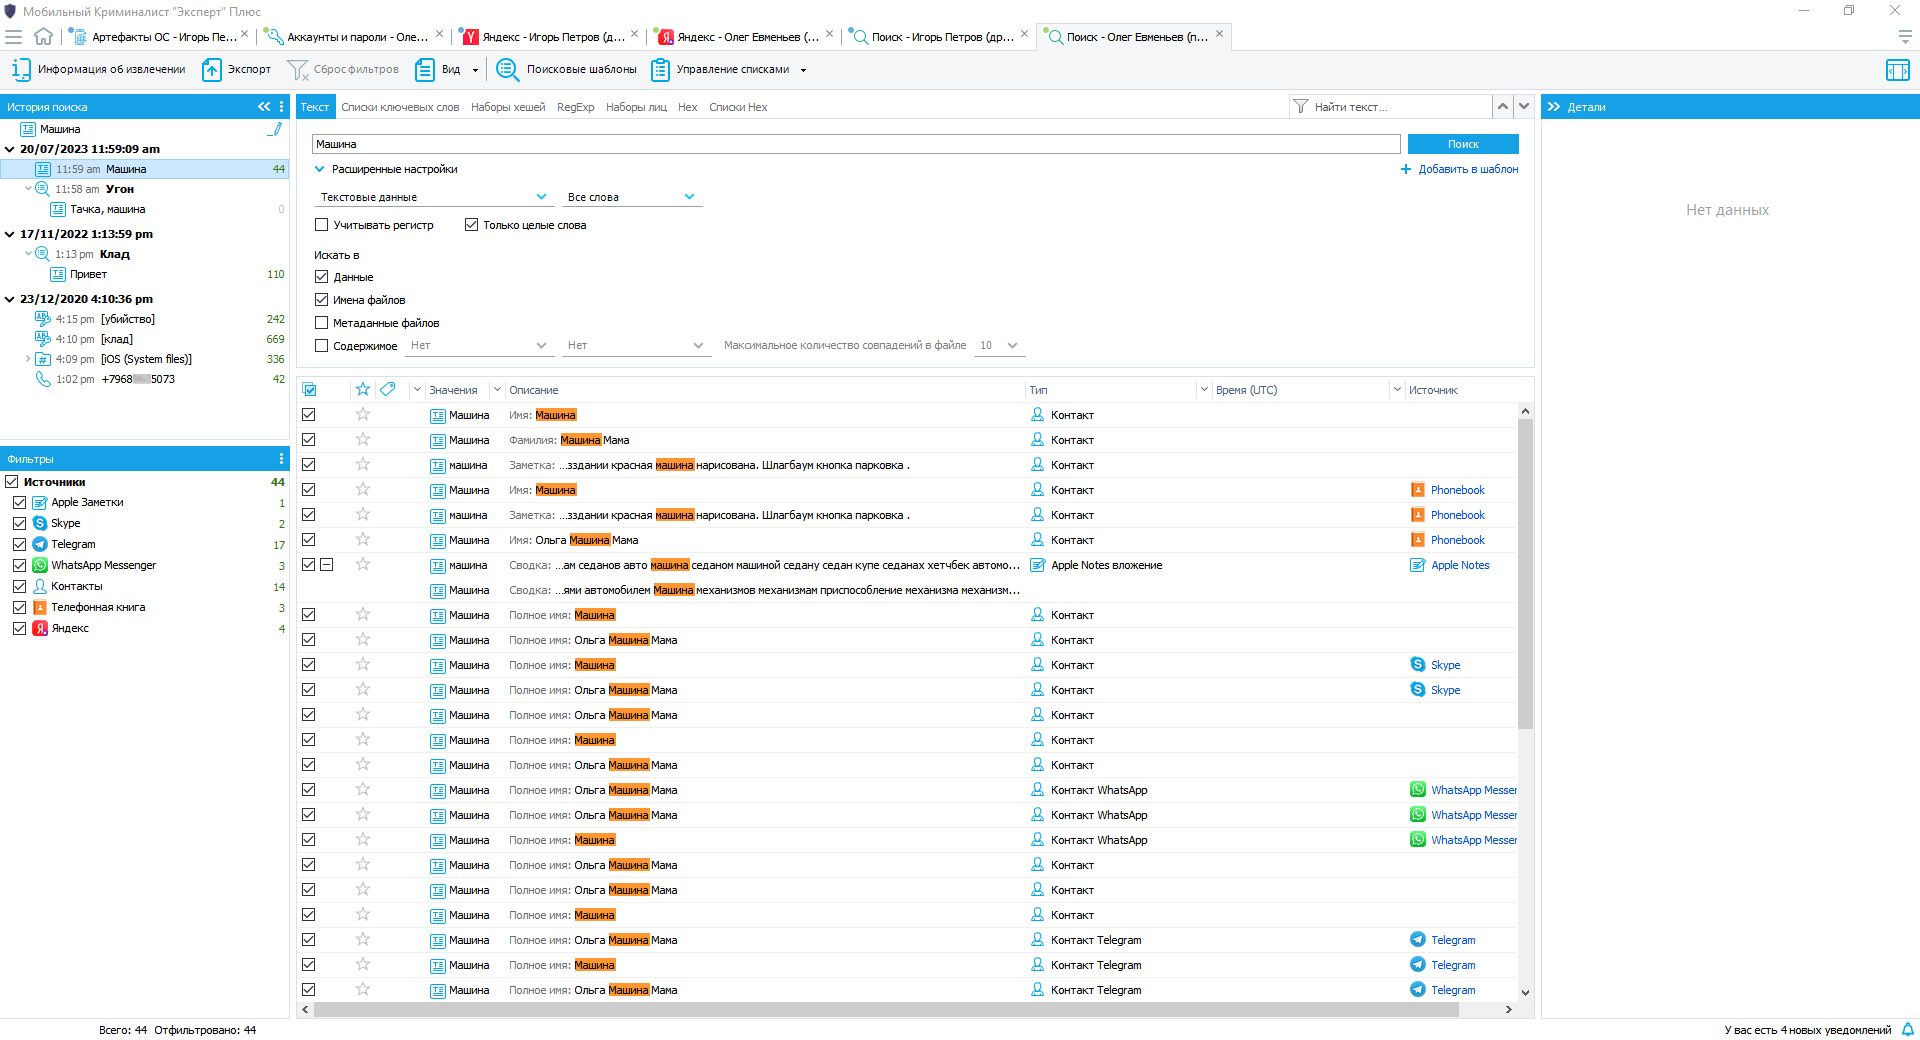This screenshot has height=1040, width=1920.
Task: Click the home icon in tab bar
Action: click(x=43, y=37)
